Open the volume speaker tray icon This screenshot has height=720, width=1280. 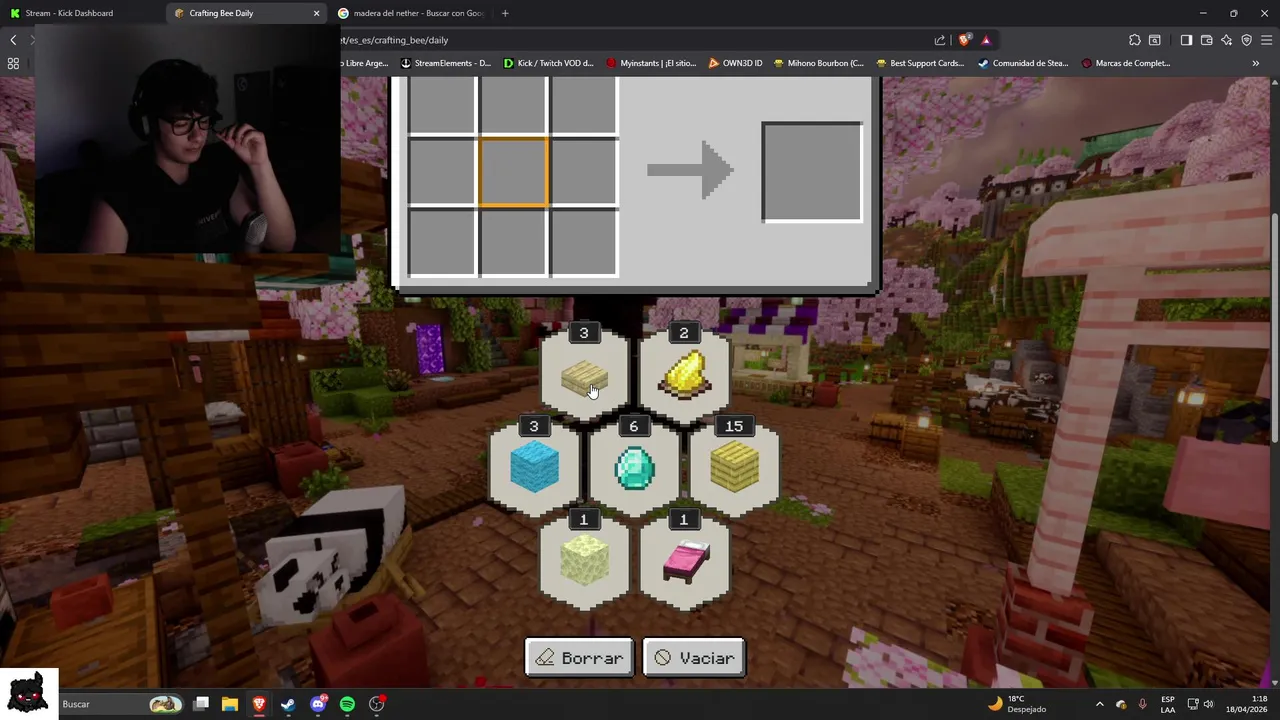click(x=1209, y=704)
